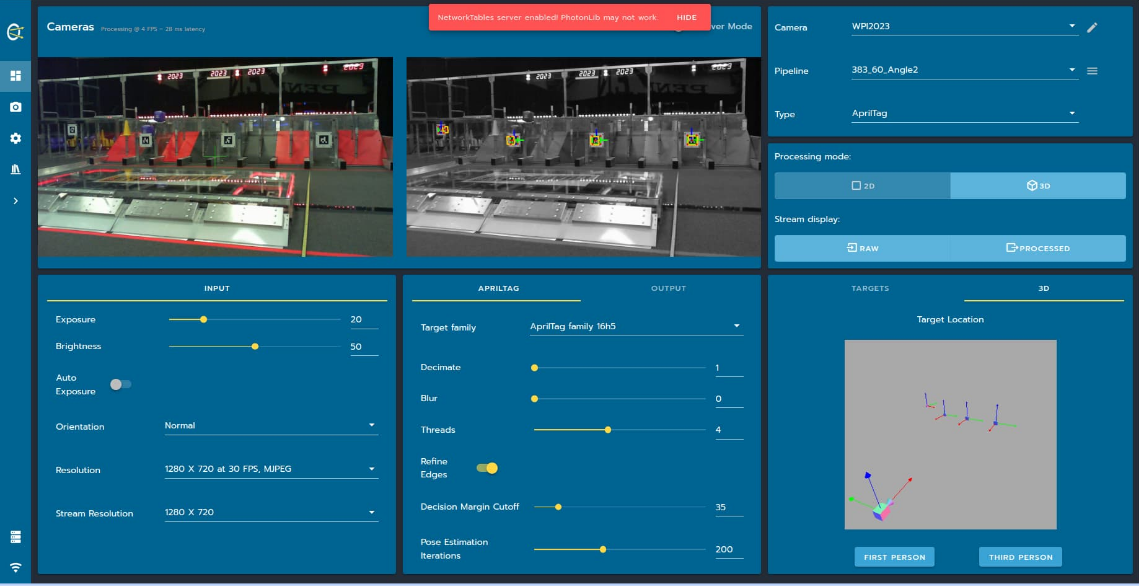
Task: Switch to the Targets tab
Action: coord(869,289)
